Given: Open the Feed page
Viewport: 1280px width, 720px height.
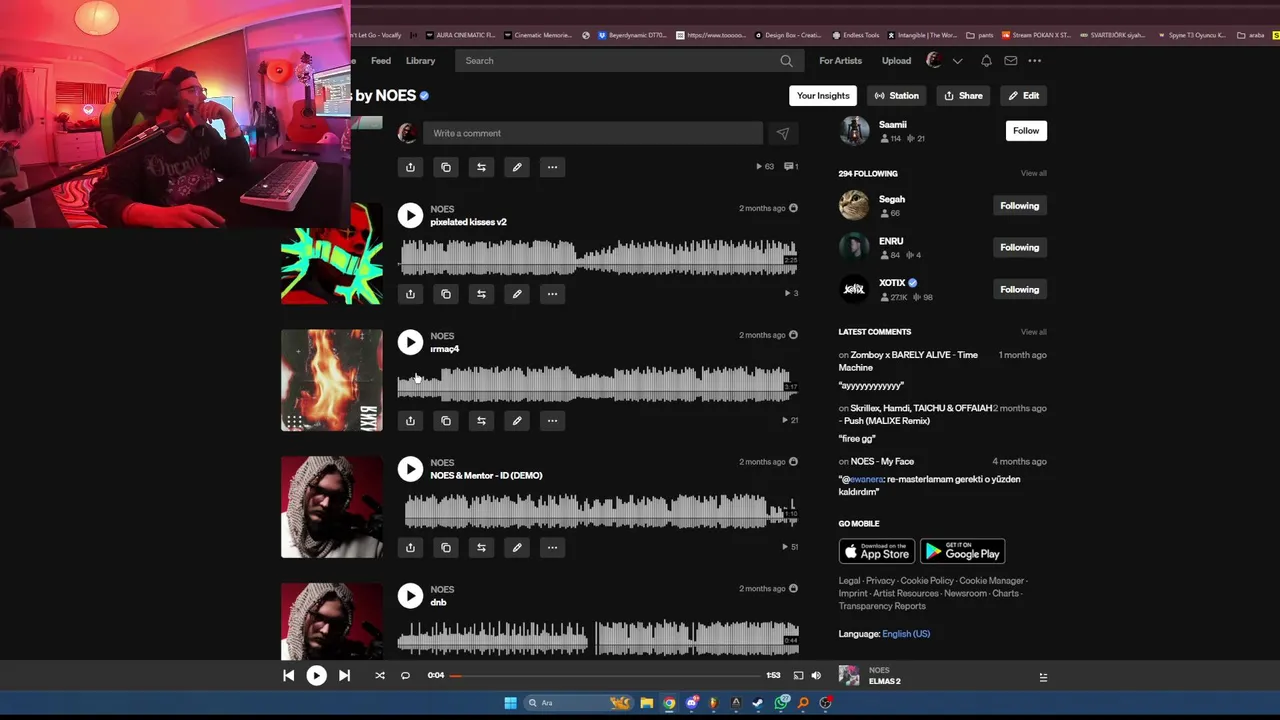Looking at the screenshot, I should click(381, 61).
